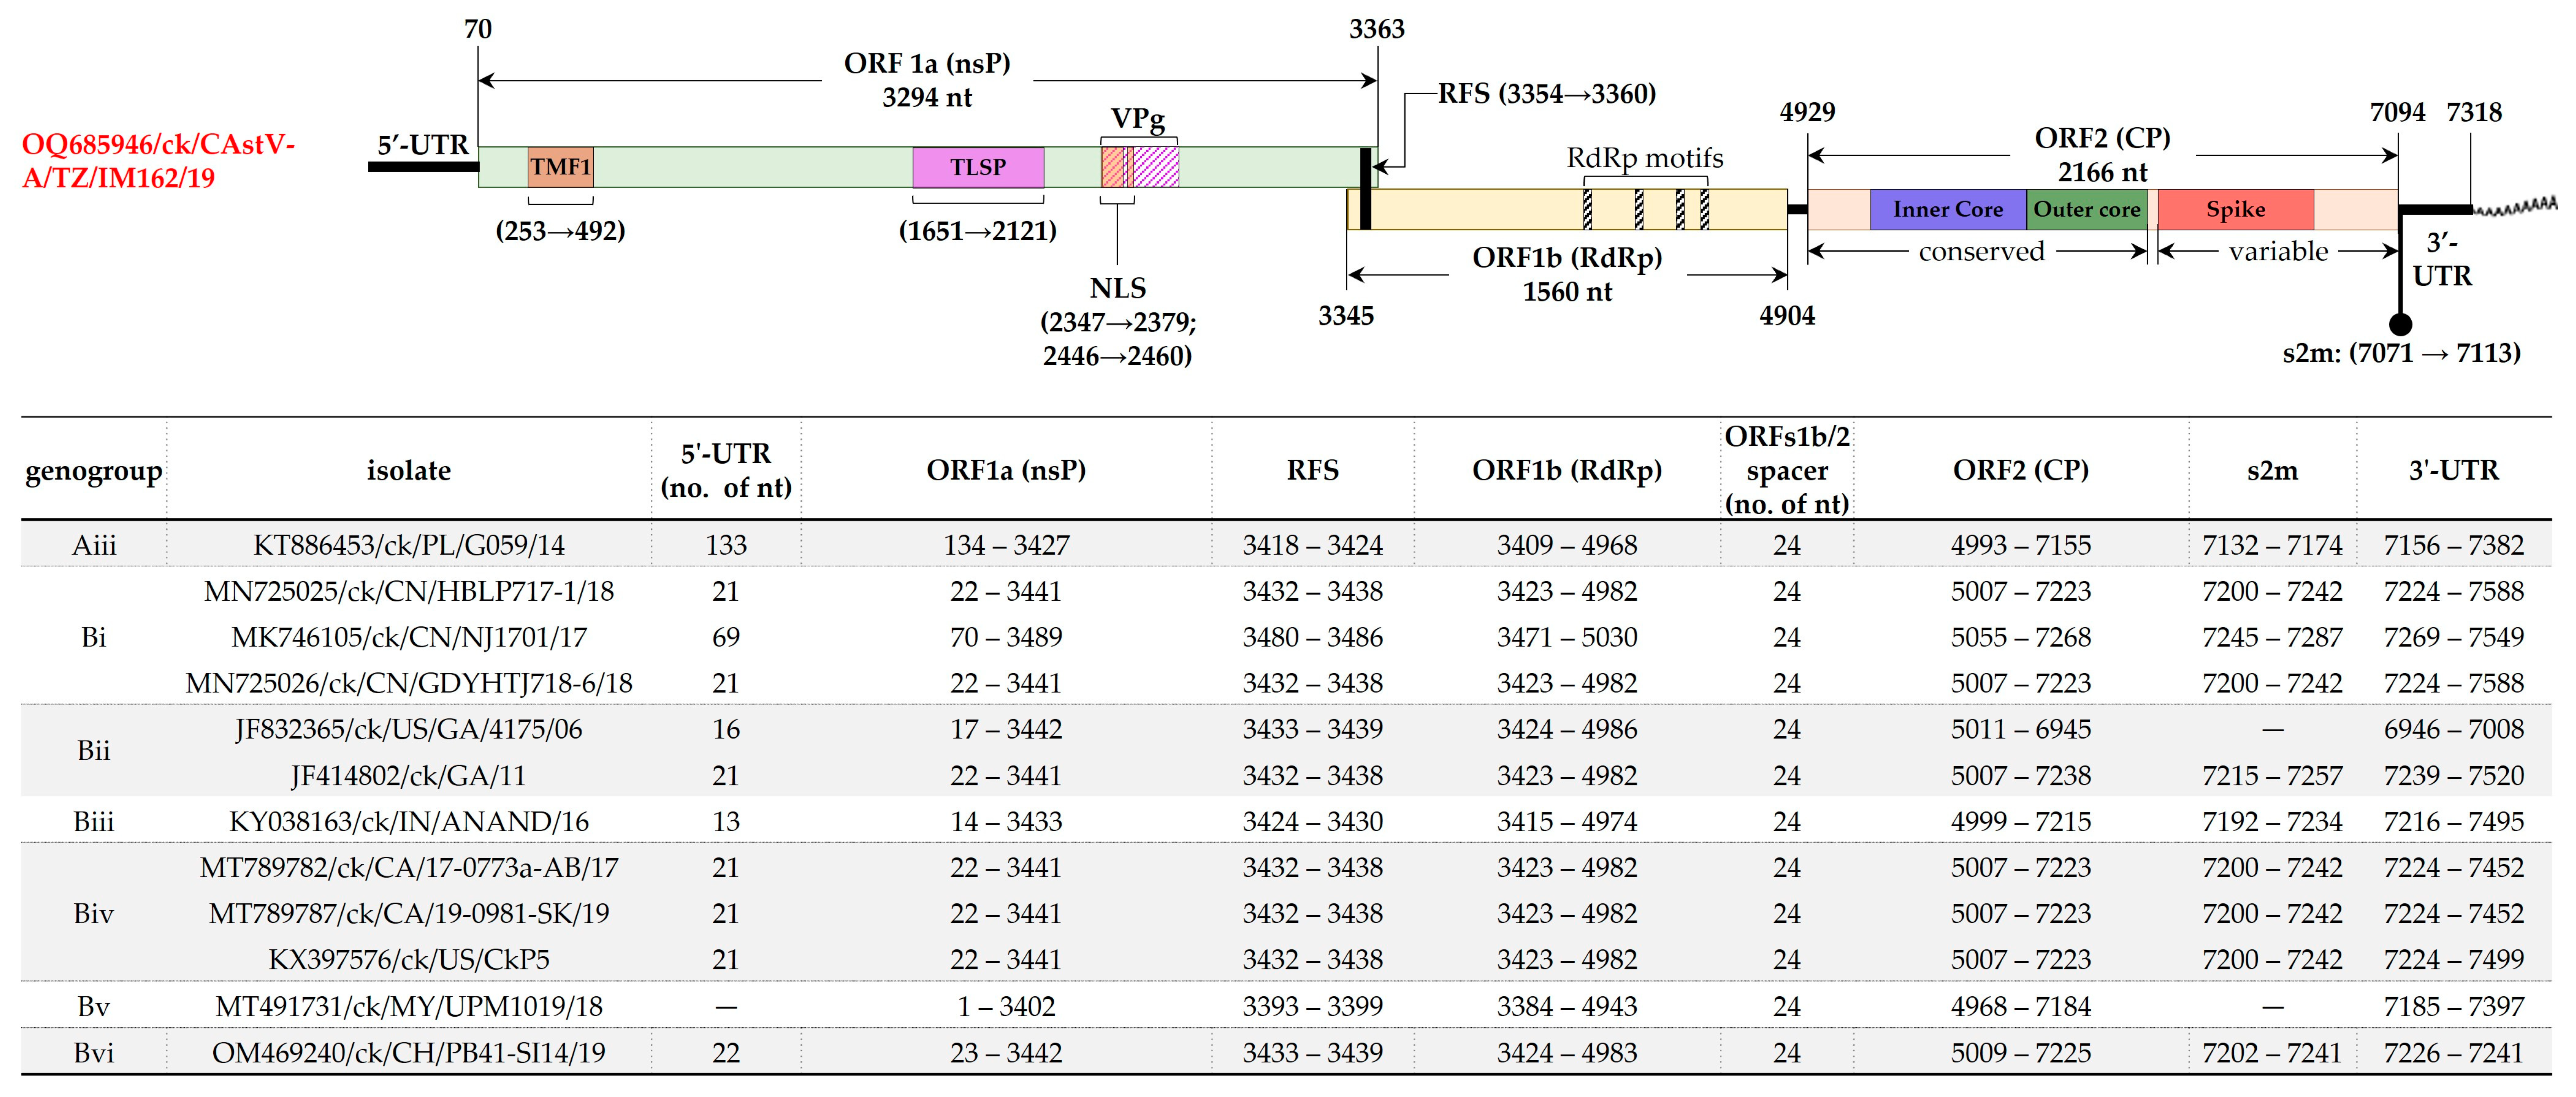
Task: Click the Bvi genogroup cell
Action: [94, 1052]
